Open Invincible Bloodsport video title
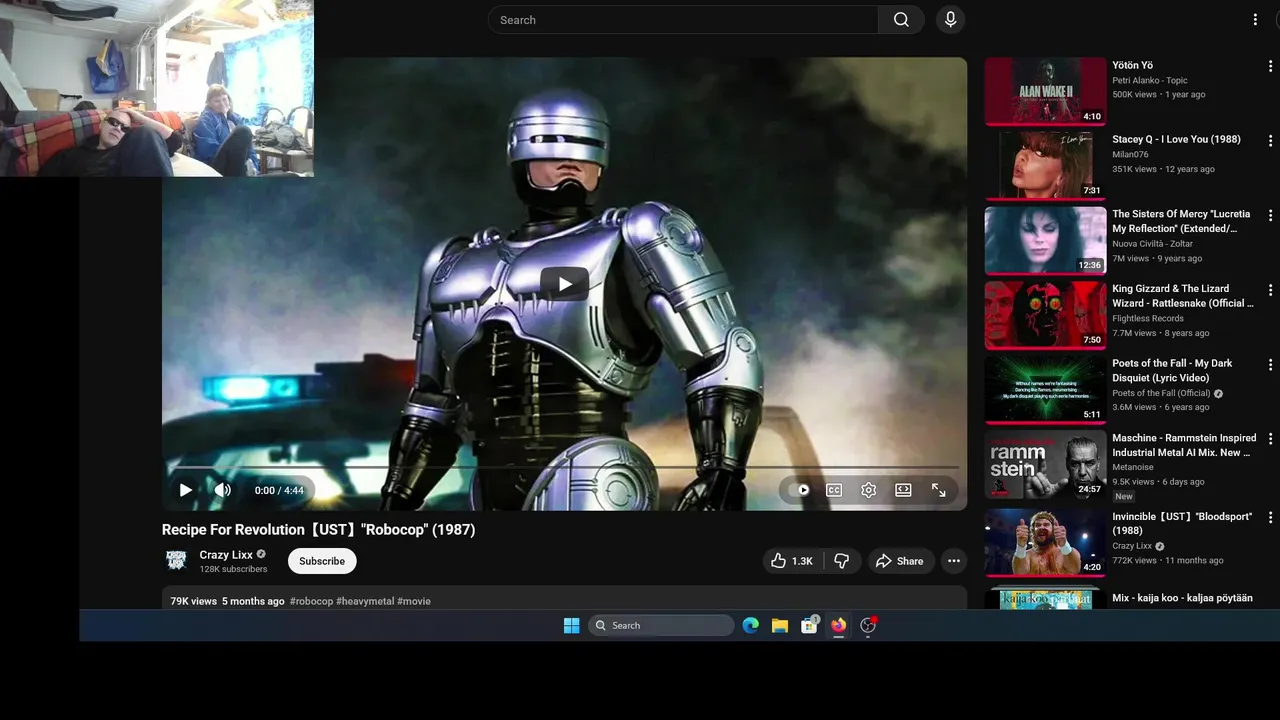 point(1182,524)
